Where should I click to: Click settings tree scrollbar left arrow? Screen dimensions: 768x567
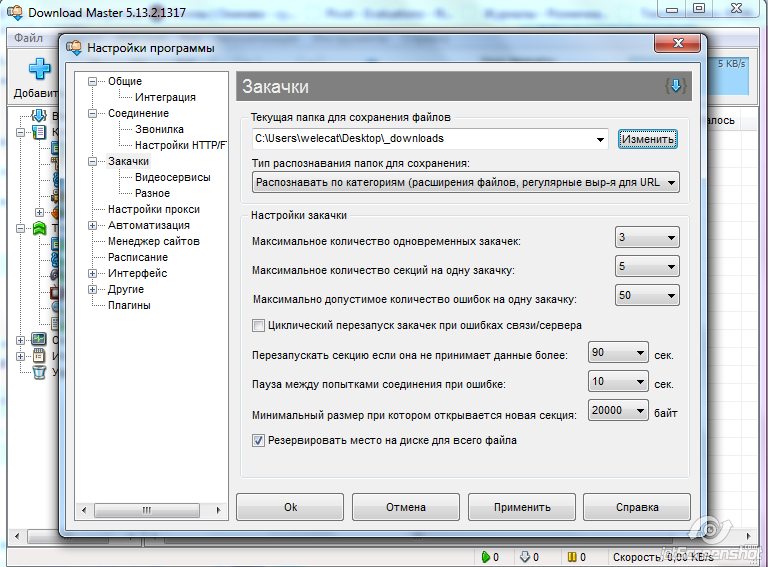click(84, 511)
